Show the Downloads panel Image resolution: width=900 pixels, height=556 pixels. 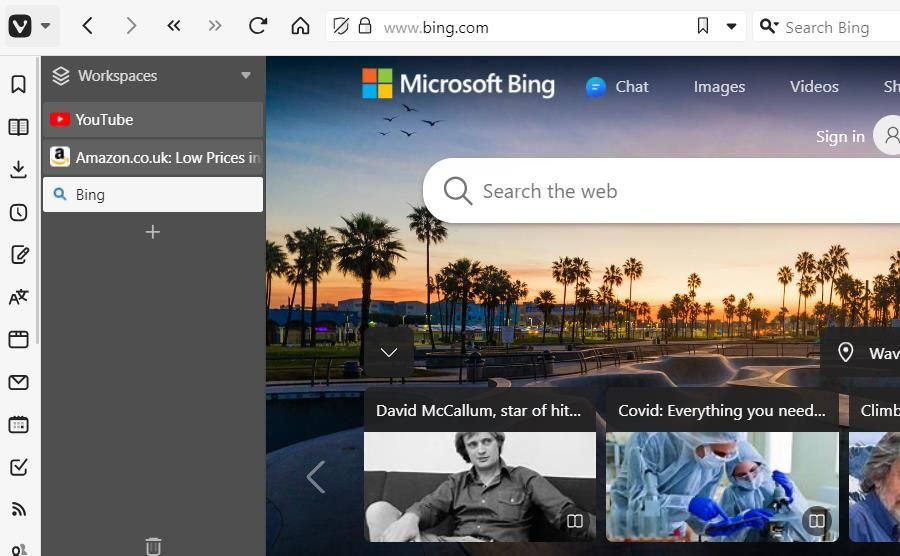[18, 170]
